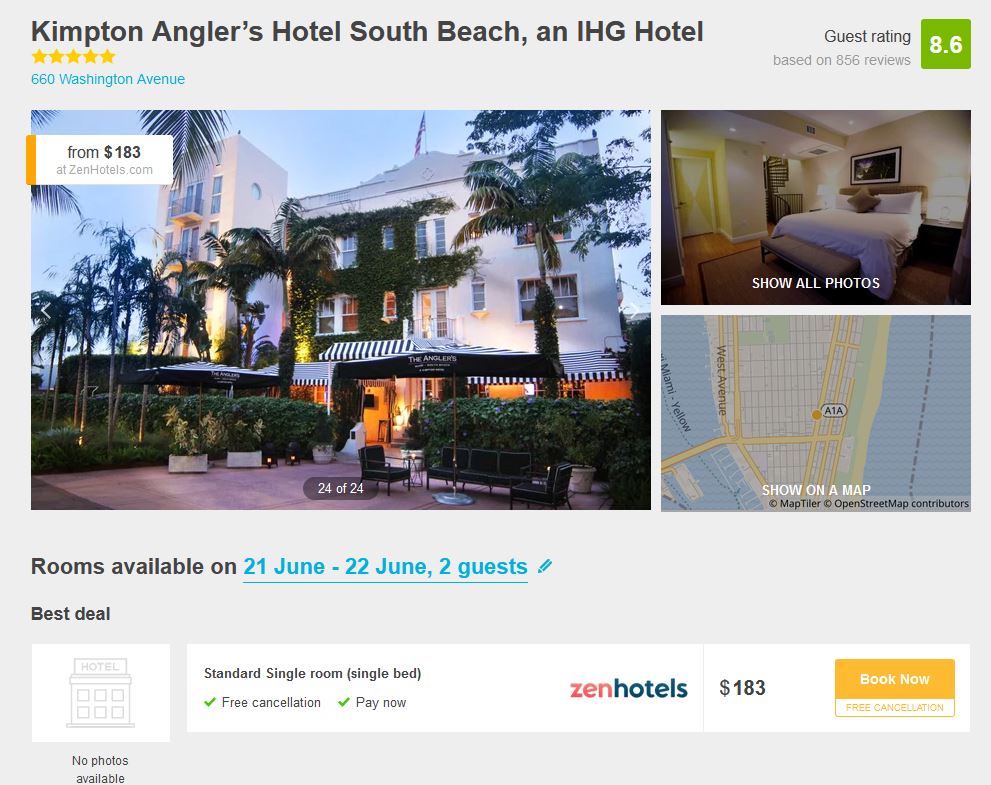Click the orange Book Now button

tap(894, 679)
